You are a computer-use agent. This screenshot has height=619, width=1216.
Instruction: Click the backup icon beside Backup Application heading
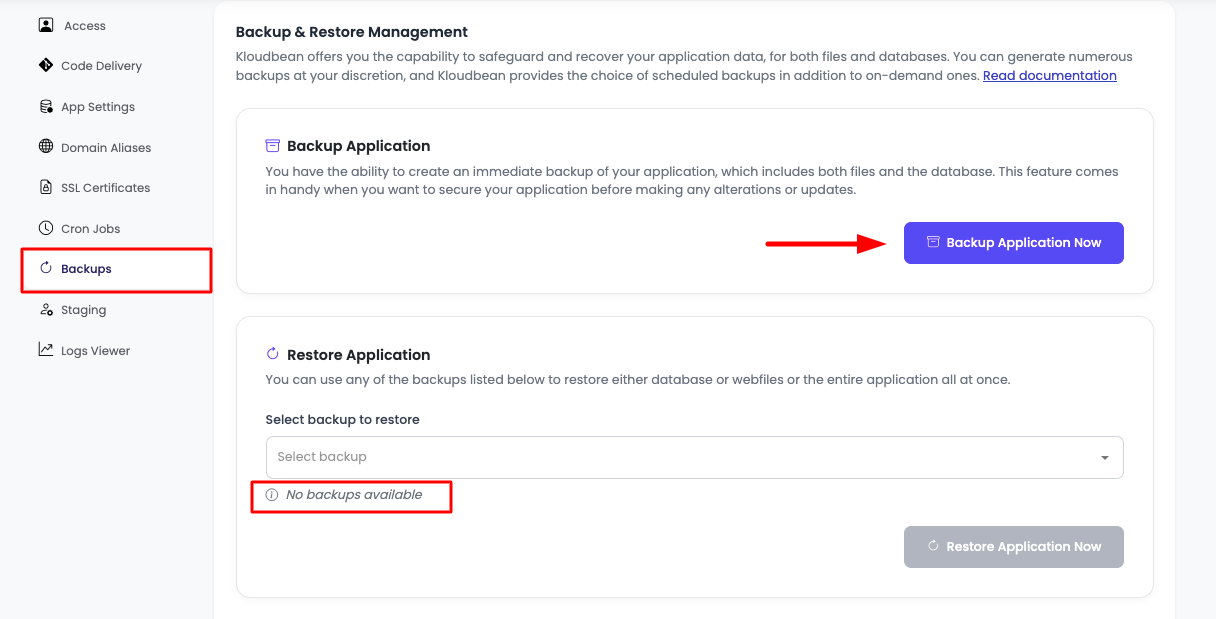click(x=272, y=145)
